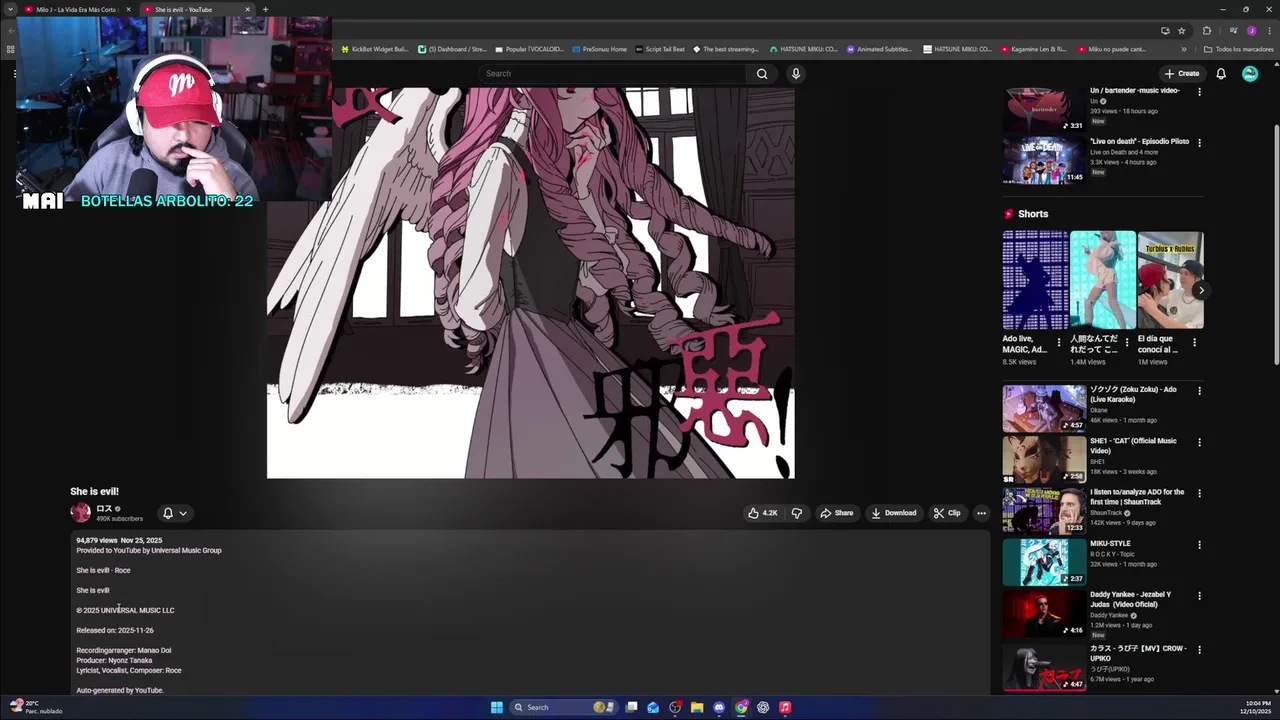Click the Create button
Screen dimensions: 1280x720
click(x=1181, y=73)
